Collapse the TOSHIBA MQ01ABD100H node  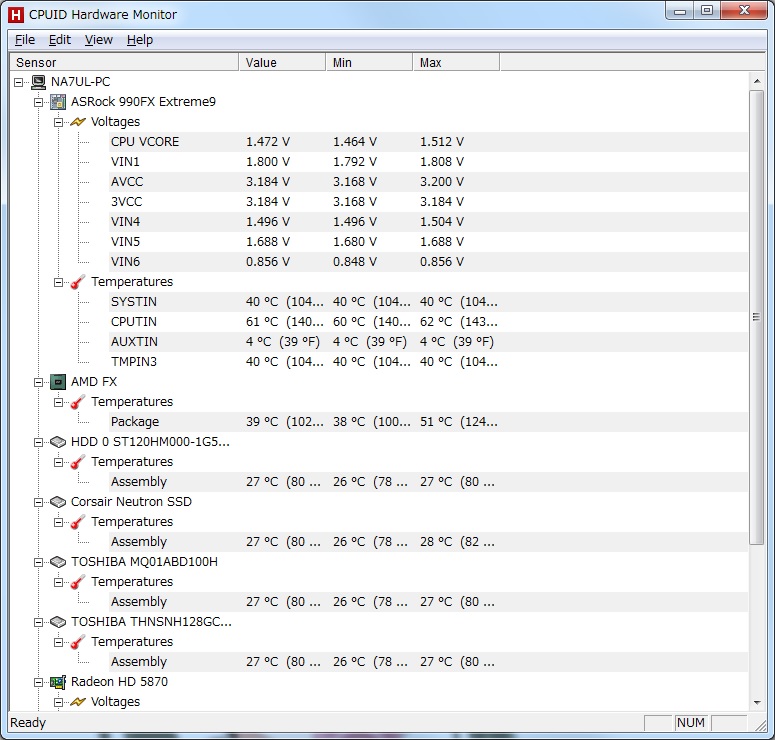pos(39,563)
